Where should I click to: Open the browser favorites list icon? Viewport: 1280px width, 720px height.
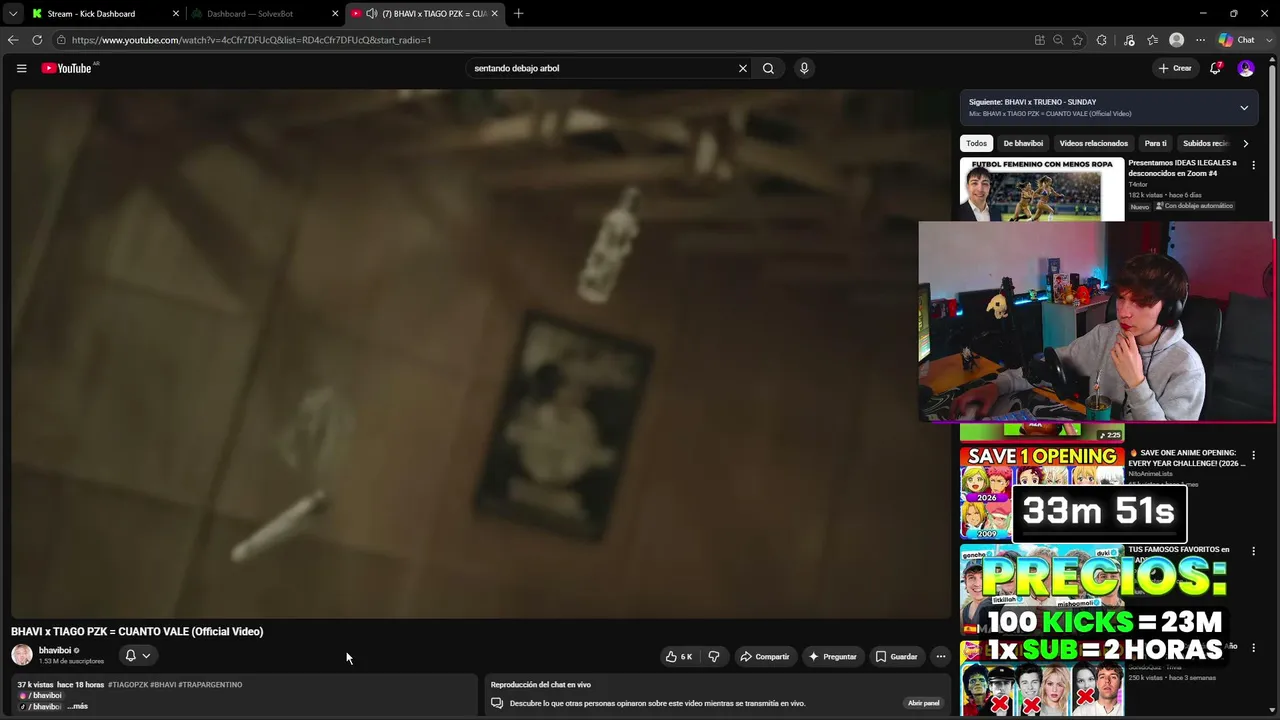pyautogui.click(x=1153, y=40)
